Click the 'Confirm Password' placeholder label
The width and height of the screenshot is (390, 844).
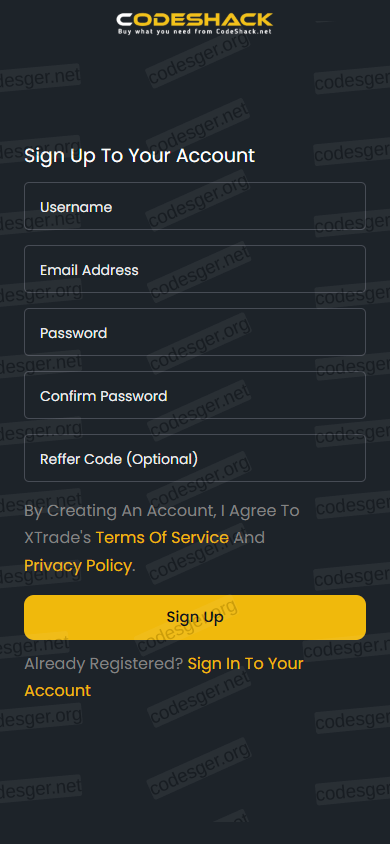tap(104, 396)
